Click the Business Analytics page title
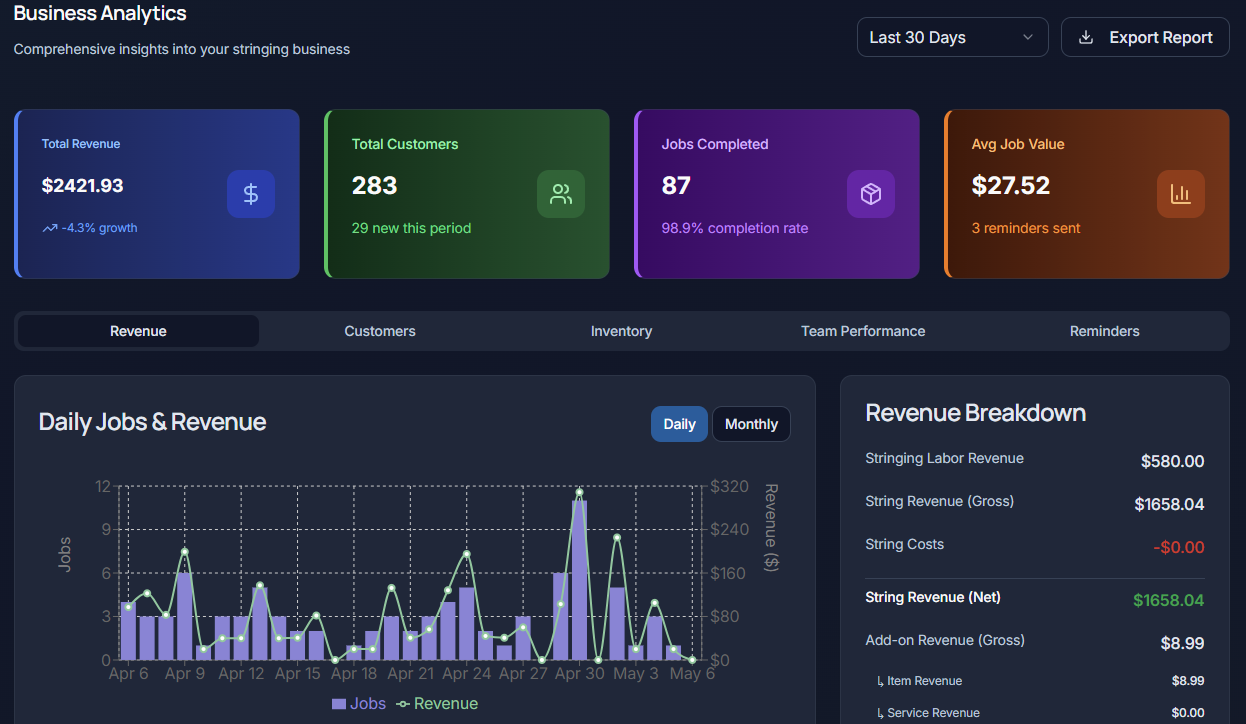 click(x=100, y=13)
